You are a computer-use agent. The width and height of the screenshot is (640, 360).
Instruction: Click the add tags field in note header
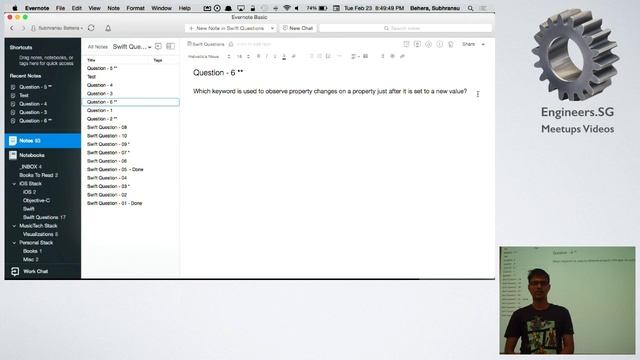254,44
